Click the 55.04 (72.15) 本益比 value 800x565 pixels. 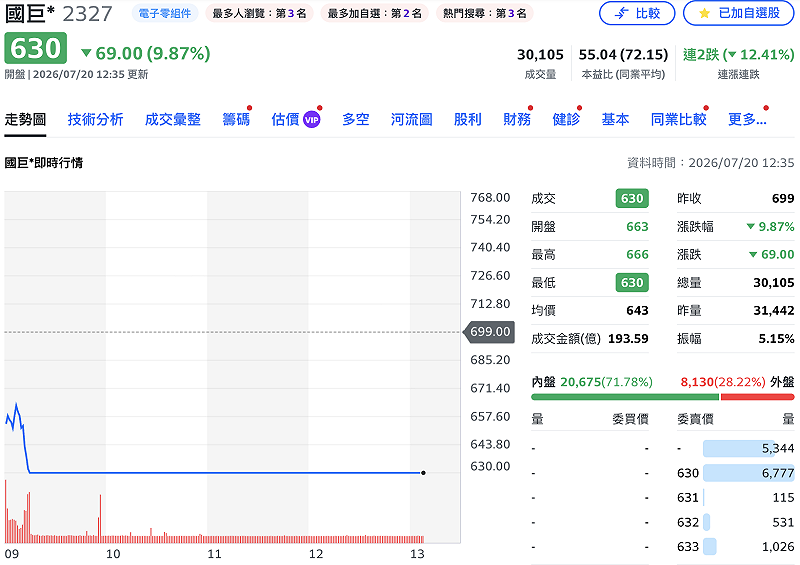point(623,54)
